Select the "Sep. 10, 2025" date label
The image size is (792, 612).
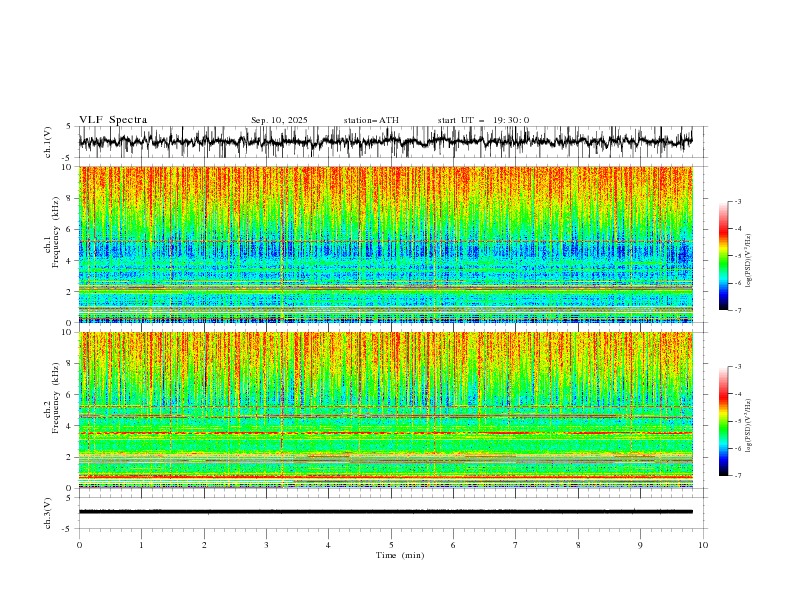click(279, 120)
